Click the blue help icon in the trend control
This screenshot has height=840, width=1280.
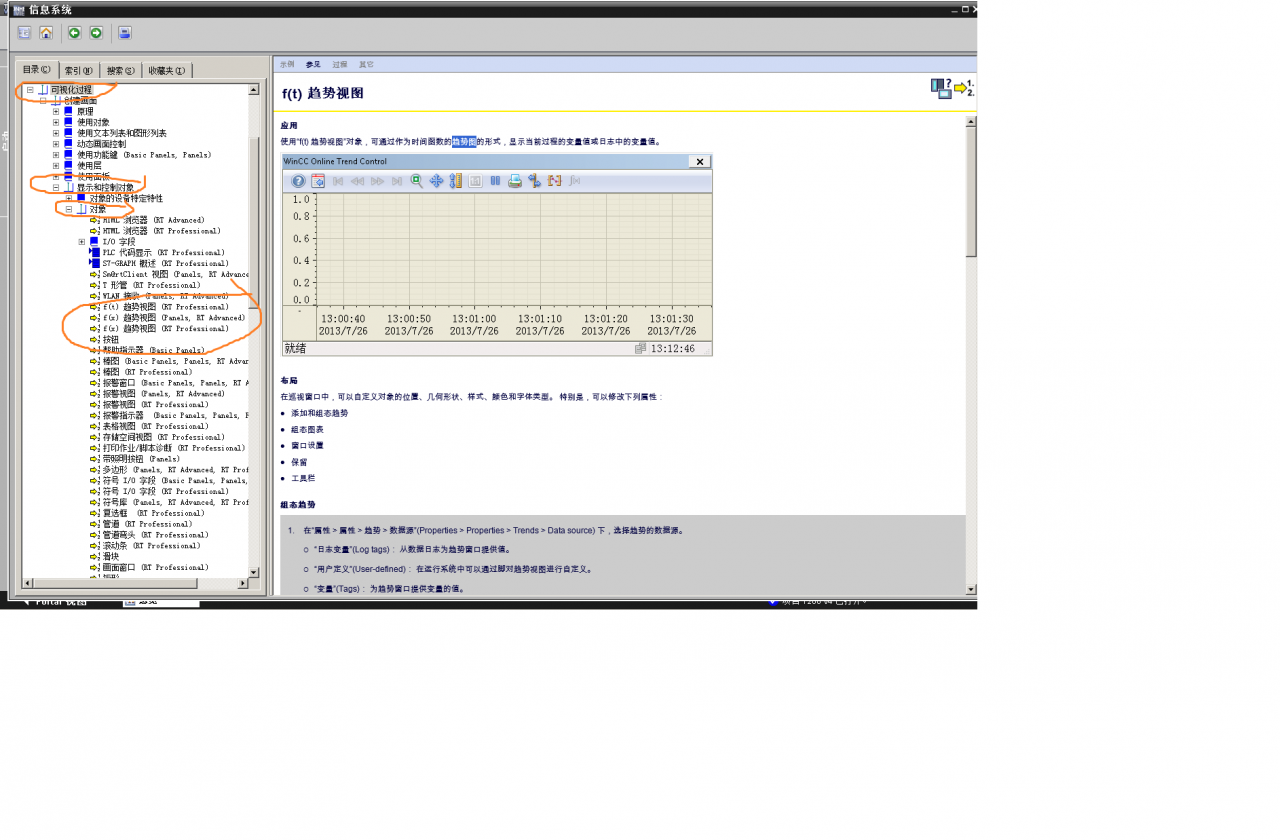(x=298, y=181)
